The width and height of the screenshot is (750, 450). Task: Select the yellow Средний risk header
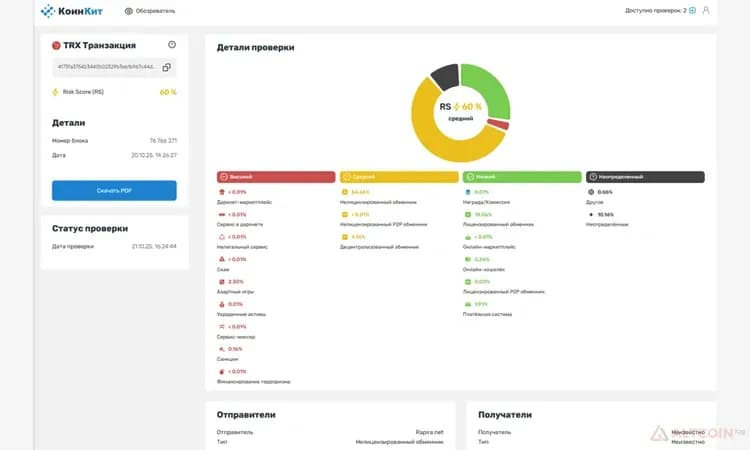399,177
